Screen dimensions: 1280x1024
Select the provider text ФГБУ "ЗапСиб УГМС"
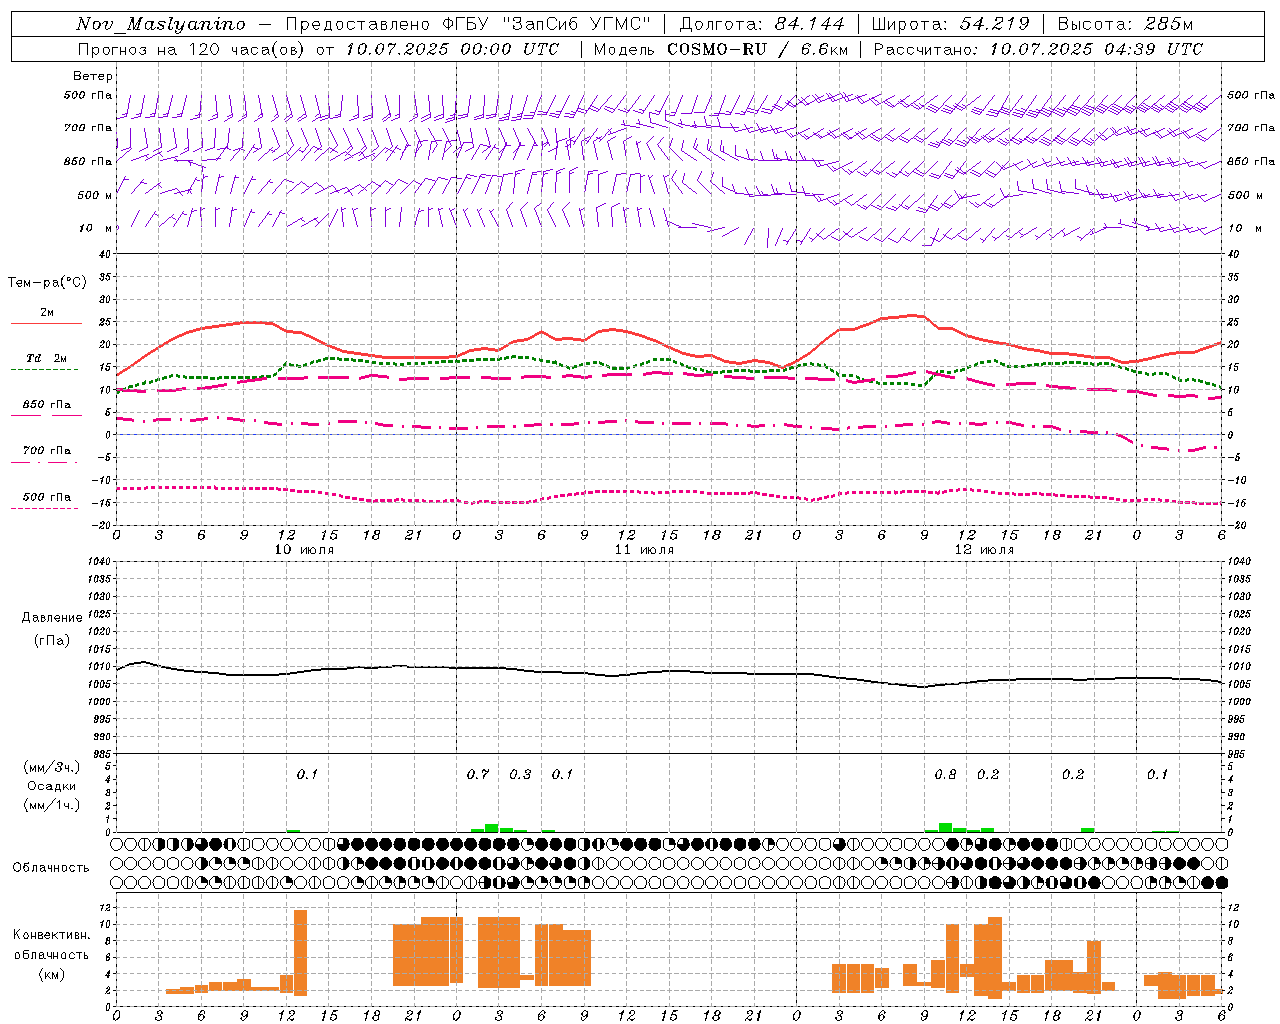click(546, 24)
